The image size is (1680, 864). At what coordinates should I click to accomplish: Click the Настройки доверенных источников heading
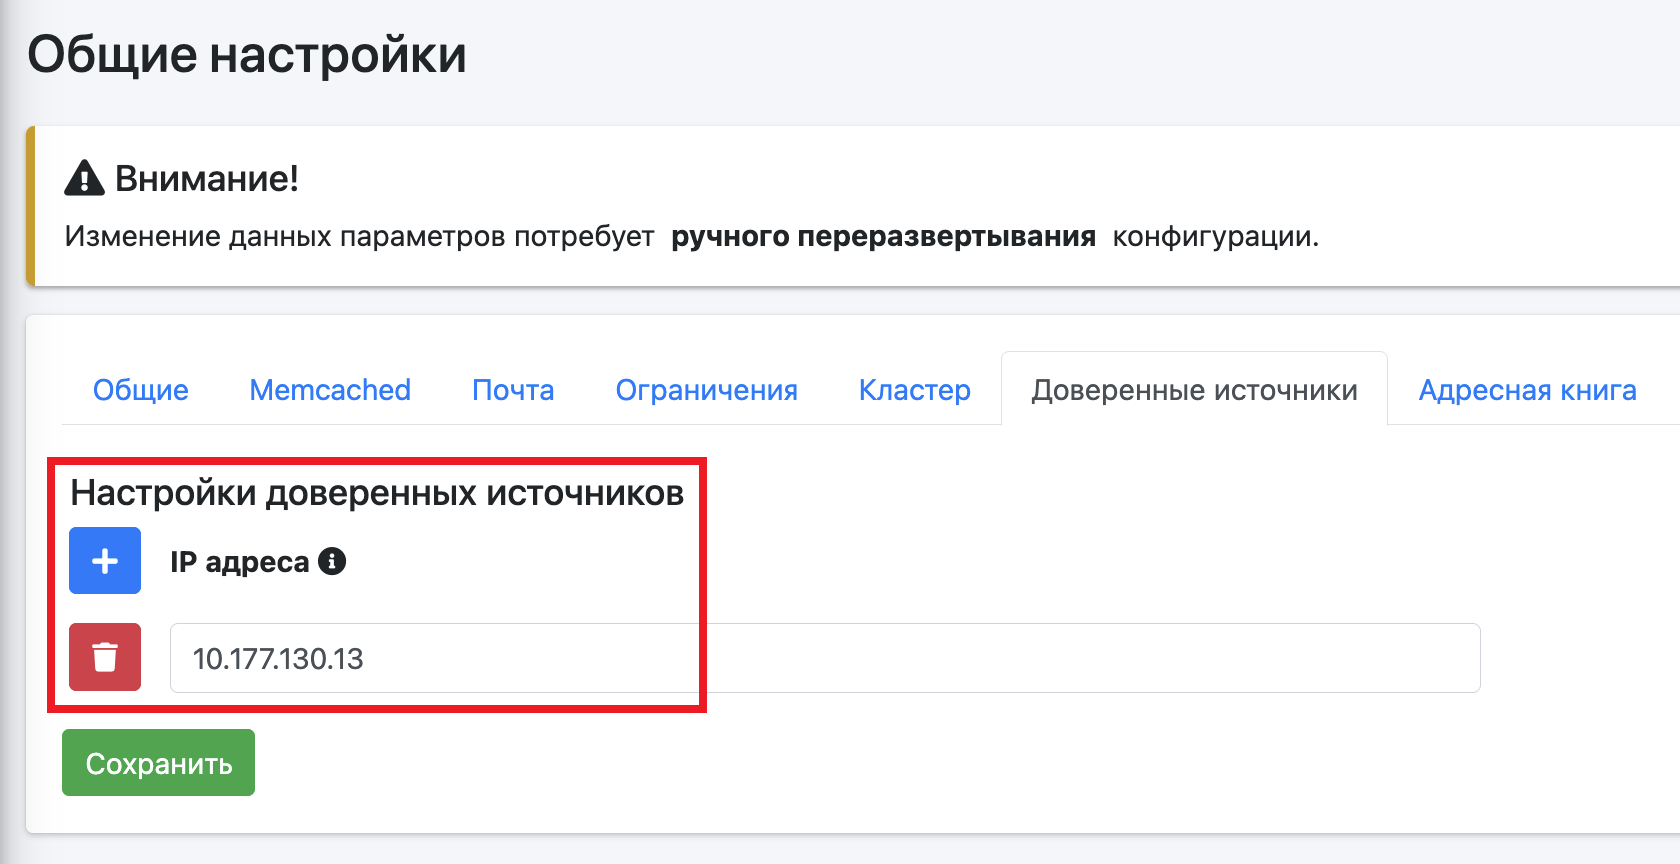(x=377, y=493)
